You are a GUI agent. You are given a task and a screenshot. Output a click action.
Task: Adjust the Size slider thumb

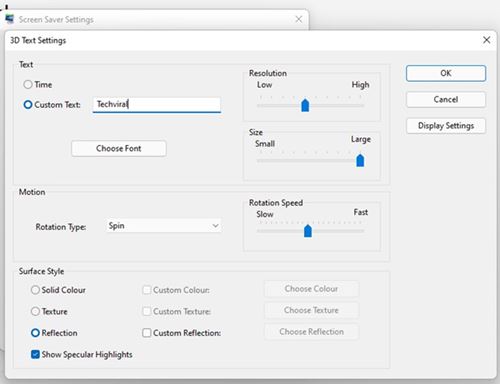(x=360, y=160)
